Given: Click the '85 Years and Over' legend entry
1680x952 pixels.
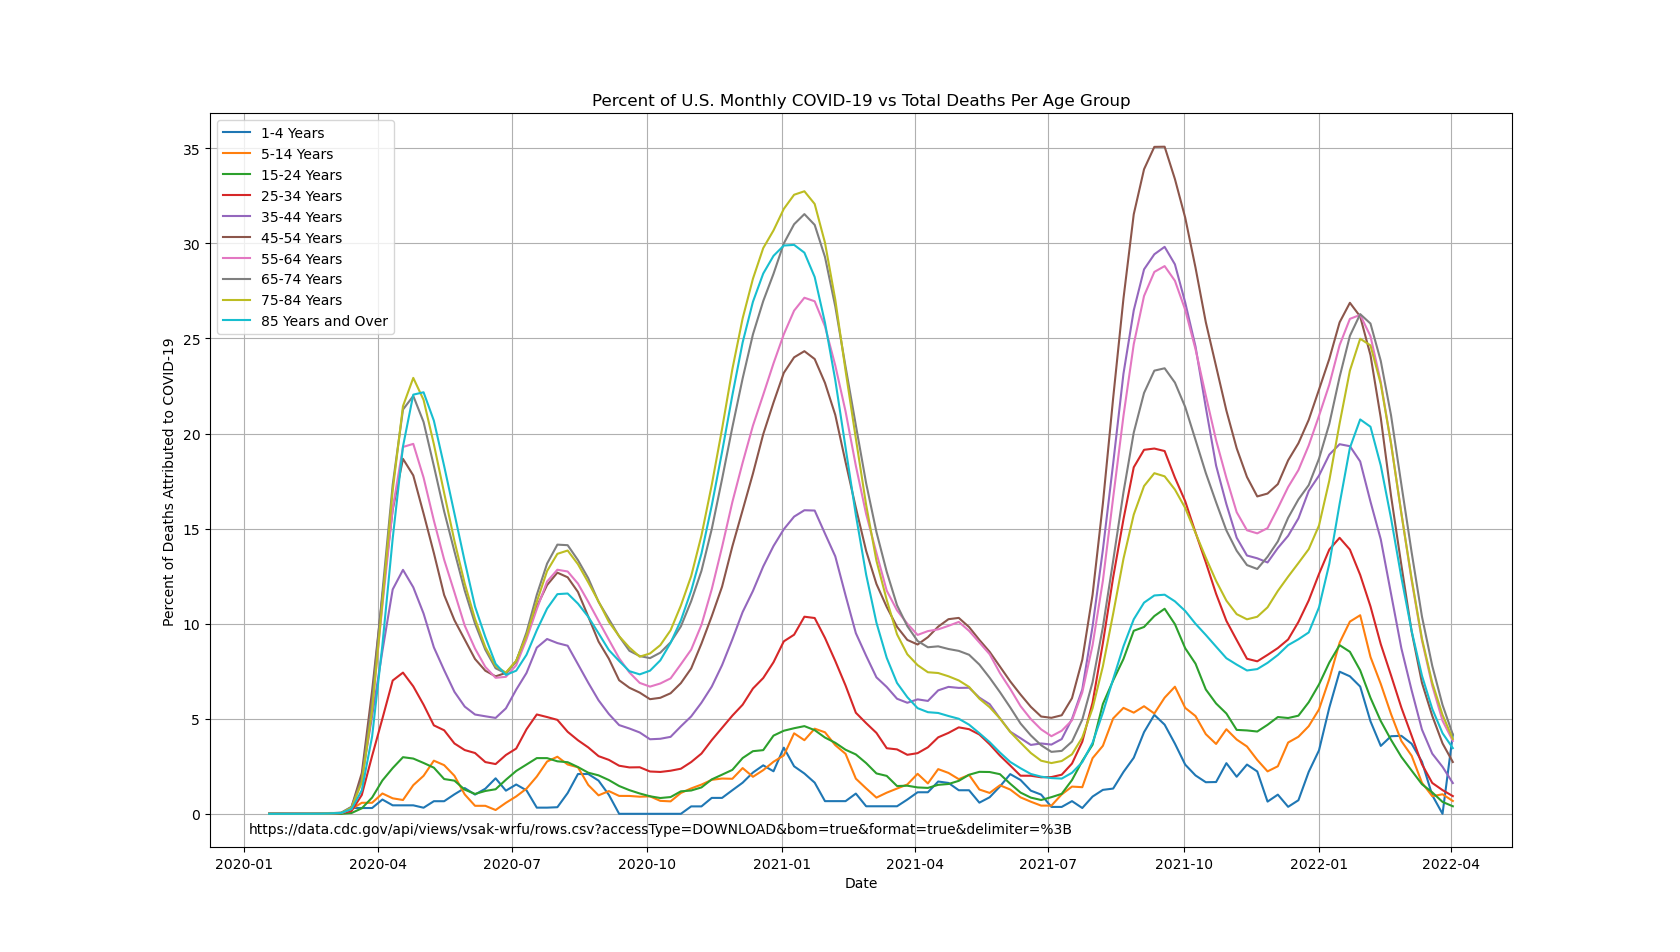Looking at the screenshot, I should pyautogui.click(x=324, y=321).
